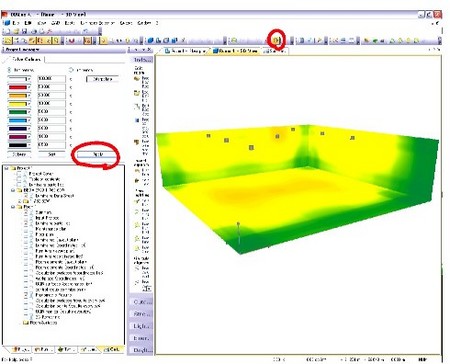Click the blue DIALux icon beside File menu
This screenshot has height=364, width=450.
[7, 23]
